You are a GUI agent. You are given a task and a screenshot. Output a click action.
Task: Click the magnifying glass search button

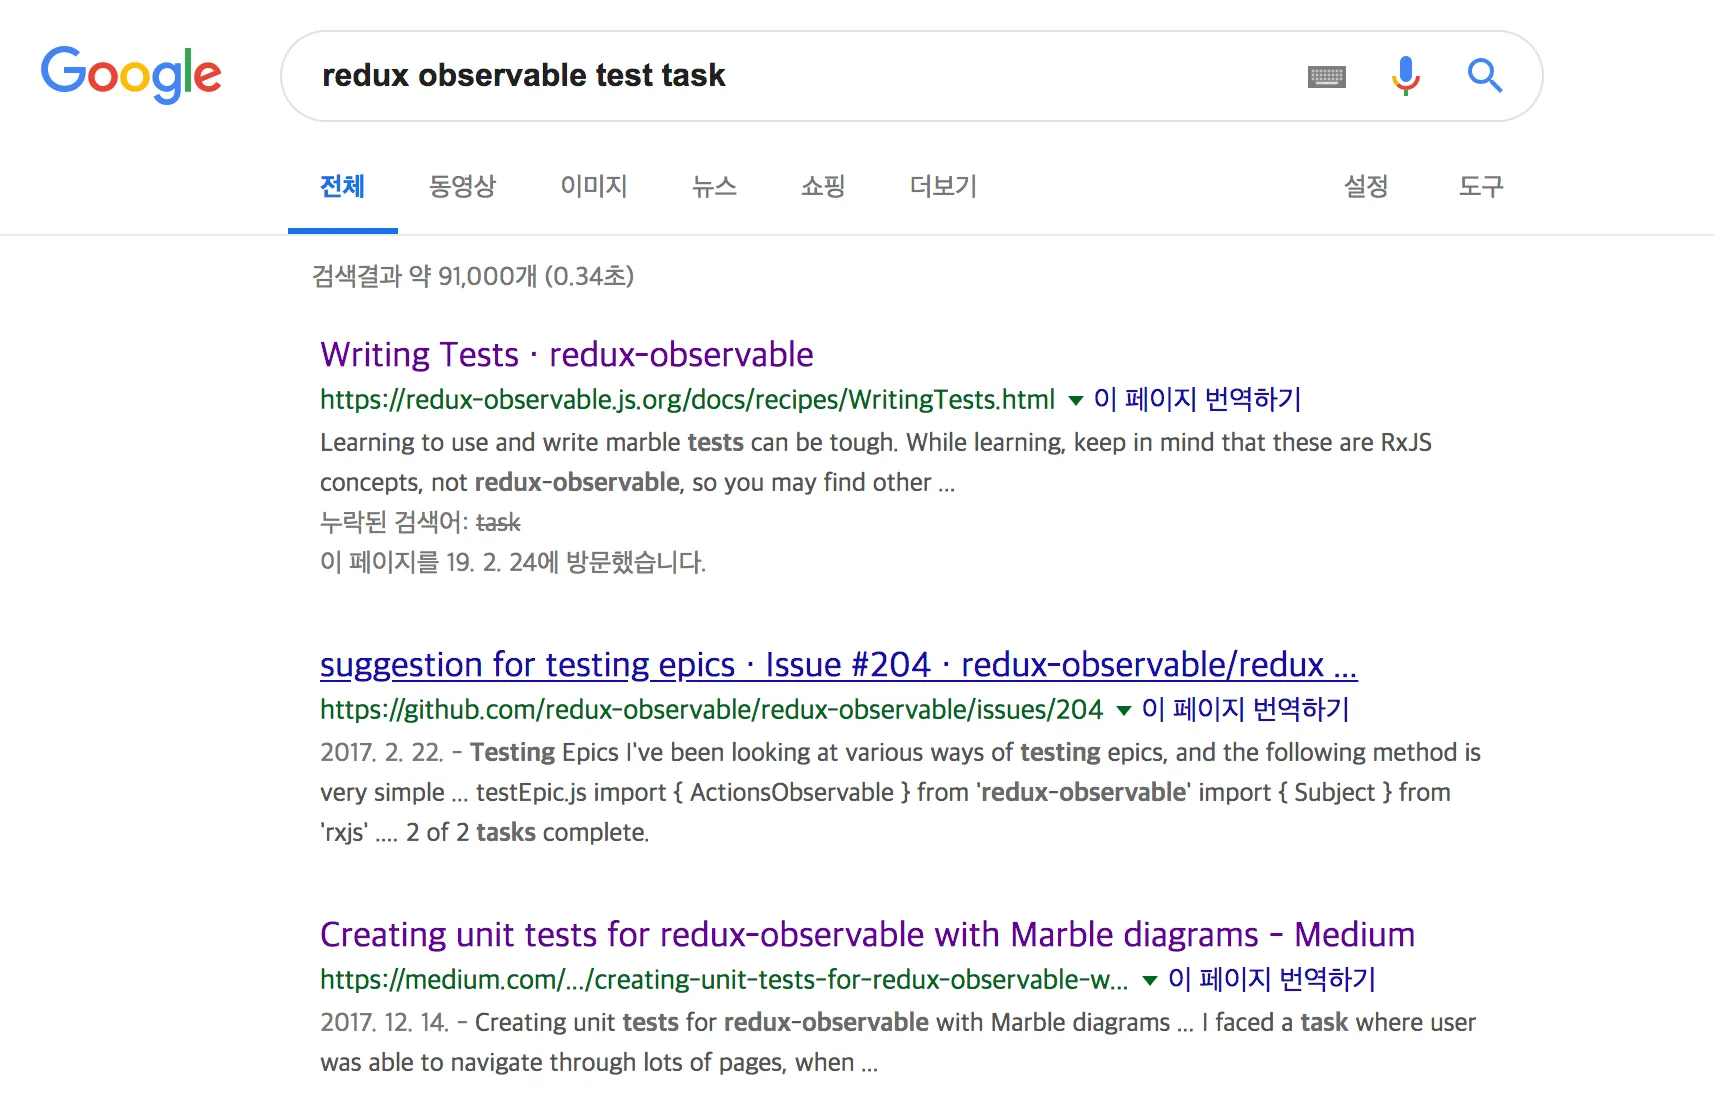pyautogui.click(x=1485, y=76)
